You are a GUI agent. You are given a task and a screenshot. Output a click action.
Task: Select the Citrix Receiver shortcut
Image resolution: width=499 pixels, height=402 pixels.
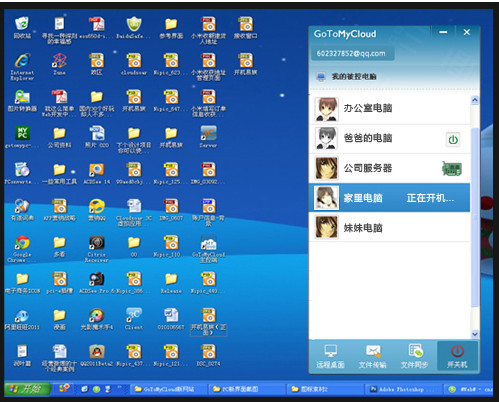(97, 249)
